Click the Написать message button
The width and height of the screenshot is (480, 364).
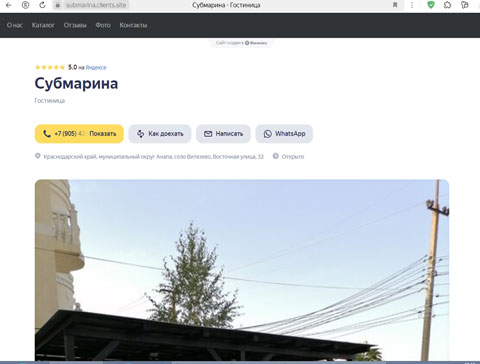223,134
